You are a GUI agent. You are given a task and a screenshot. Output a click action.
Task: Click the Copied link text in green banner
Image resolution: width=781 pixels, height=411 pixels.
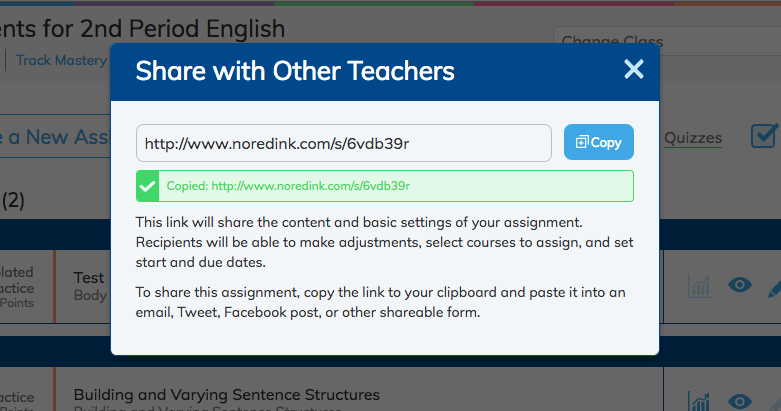pyautogui.click(x=288, y=186)
